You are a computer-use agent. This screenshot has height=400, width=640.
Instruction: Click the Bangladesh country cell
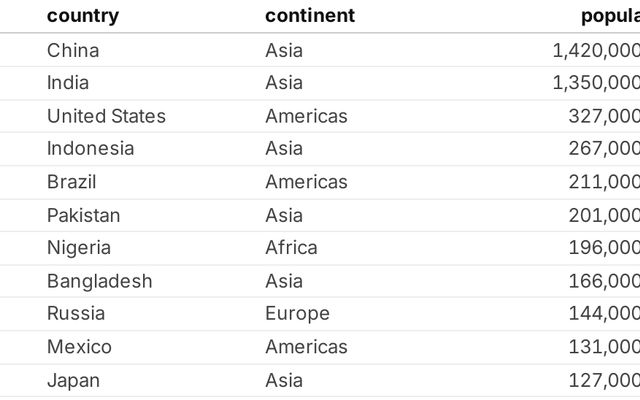[x=99, y=281]
